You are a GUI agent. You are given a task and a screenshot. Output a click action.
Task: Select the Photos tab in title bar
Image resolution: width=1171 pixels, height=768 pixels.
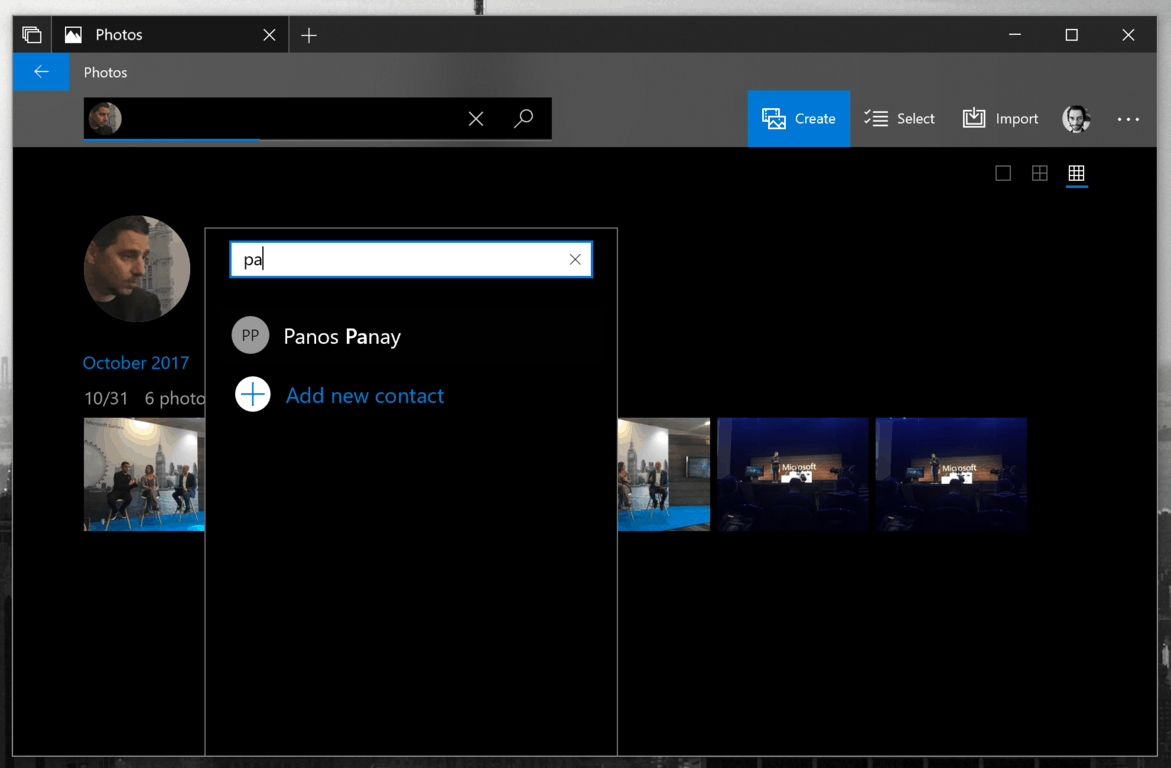pyautogui.click(x=169, y=34)
